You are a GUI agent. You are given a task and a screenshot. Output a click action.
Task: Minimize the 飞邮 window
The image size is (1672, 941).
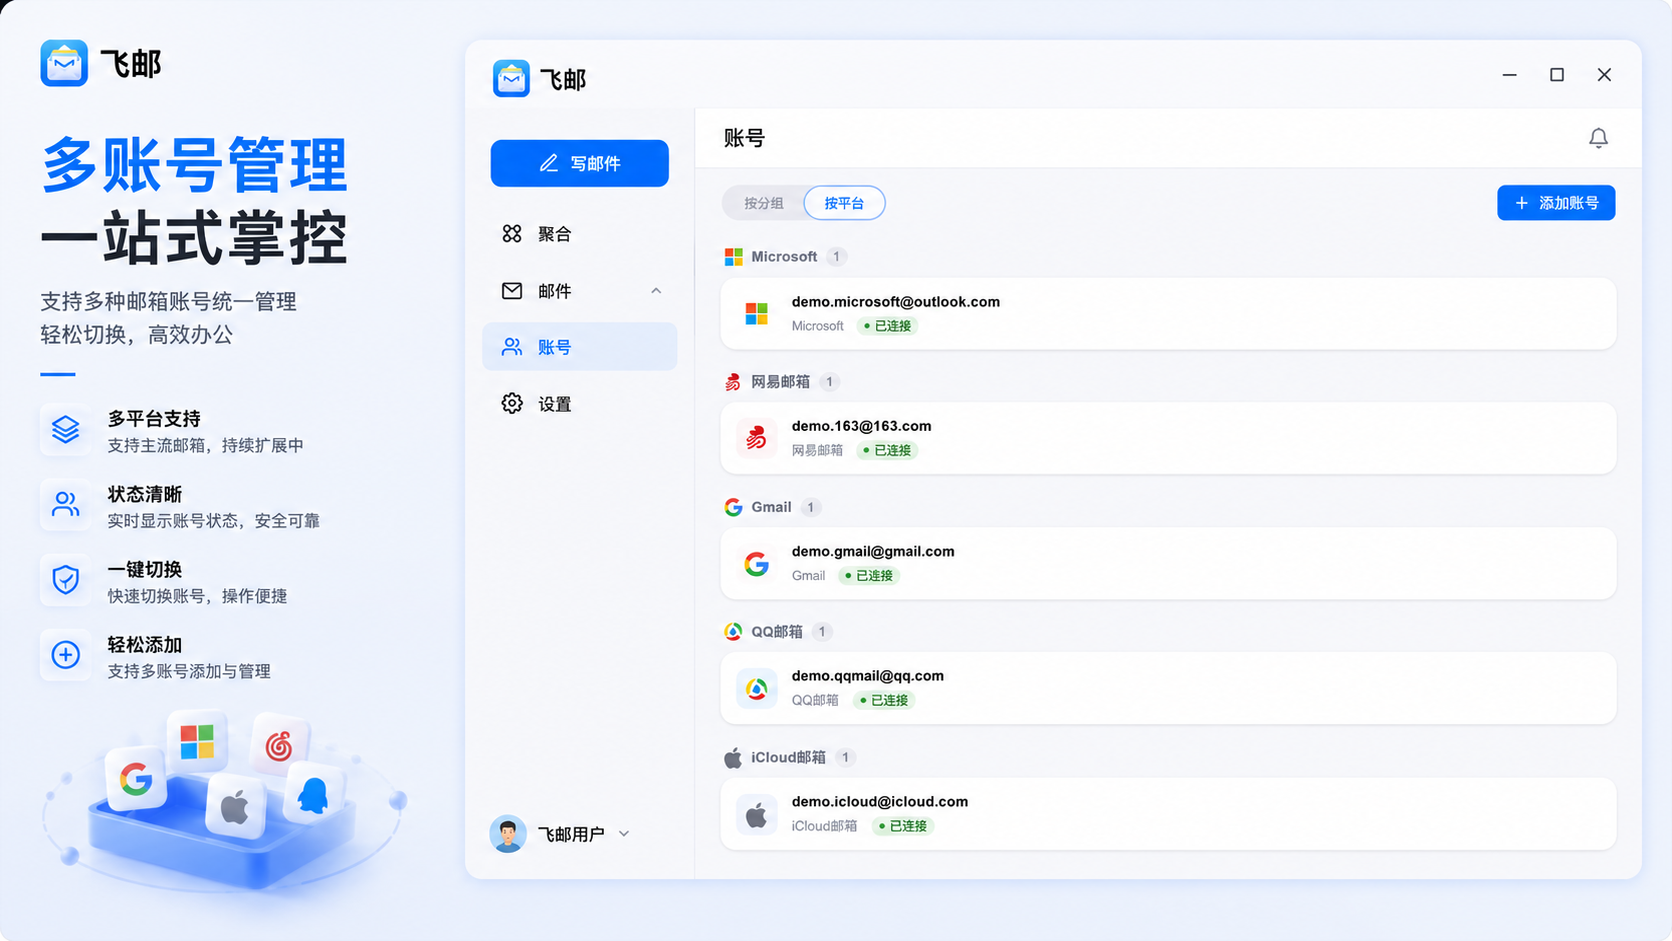coord(1510,75)
